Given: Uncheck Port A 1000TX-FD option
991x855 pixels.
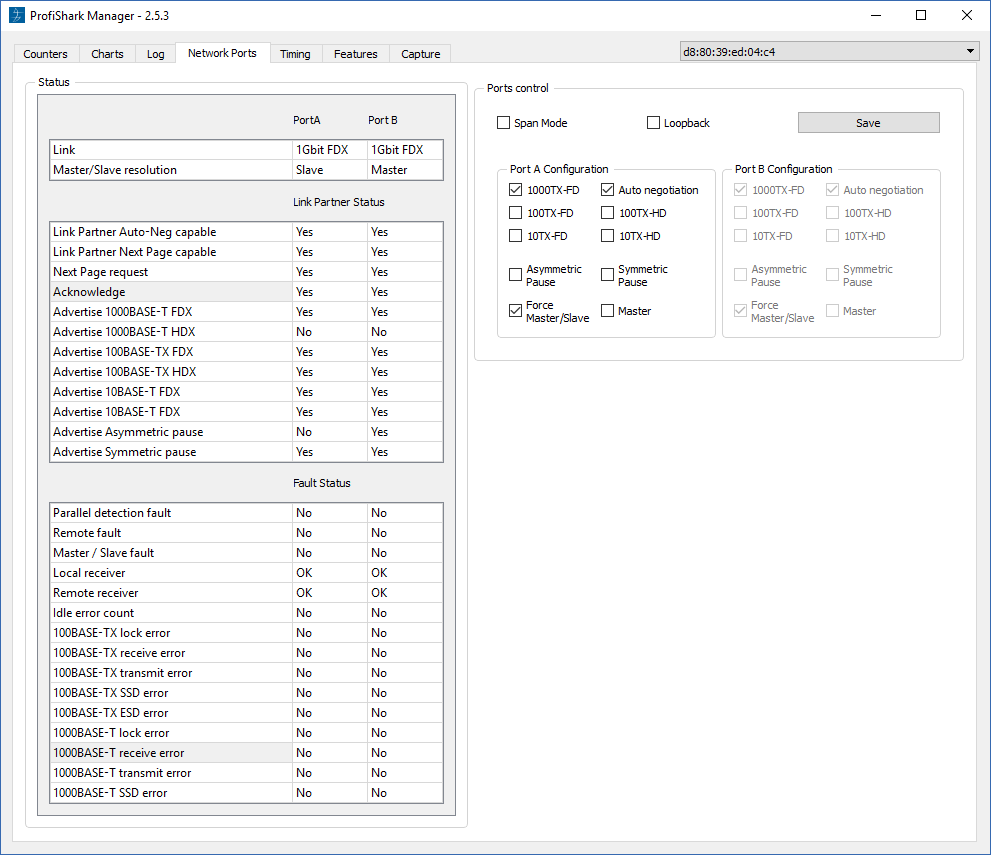Looking at the screenshot, I should click(x=516, y=190).
